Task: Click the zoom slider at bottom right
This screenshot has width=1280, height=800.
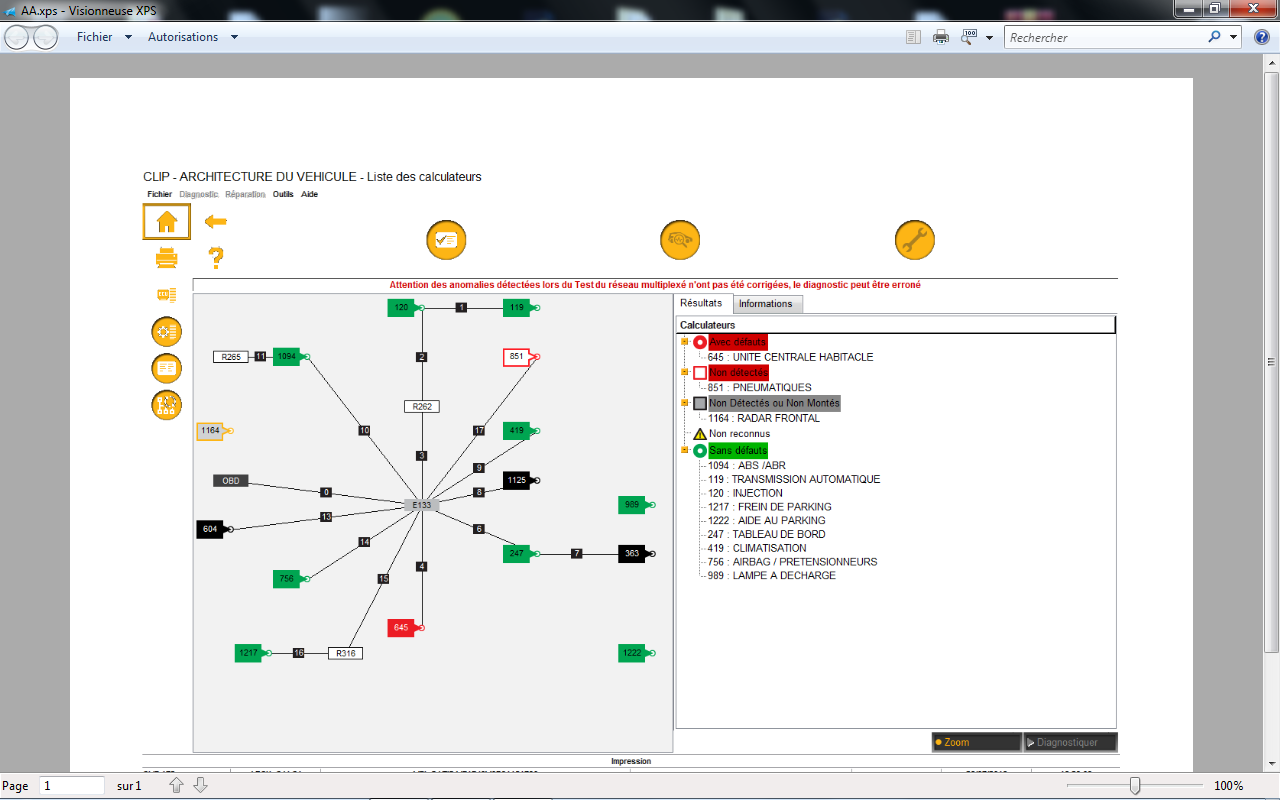Action: tap(1134, 786)
